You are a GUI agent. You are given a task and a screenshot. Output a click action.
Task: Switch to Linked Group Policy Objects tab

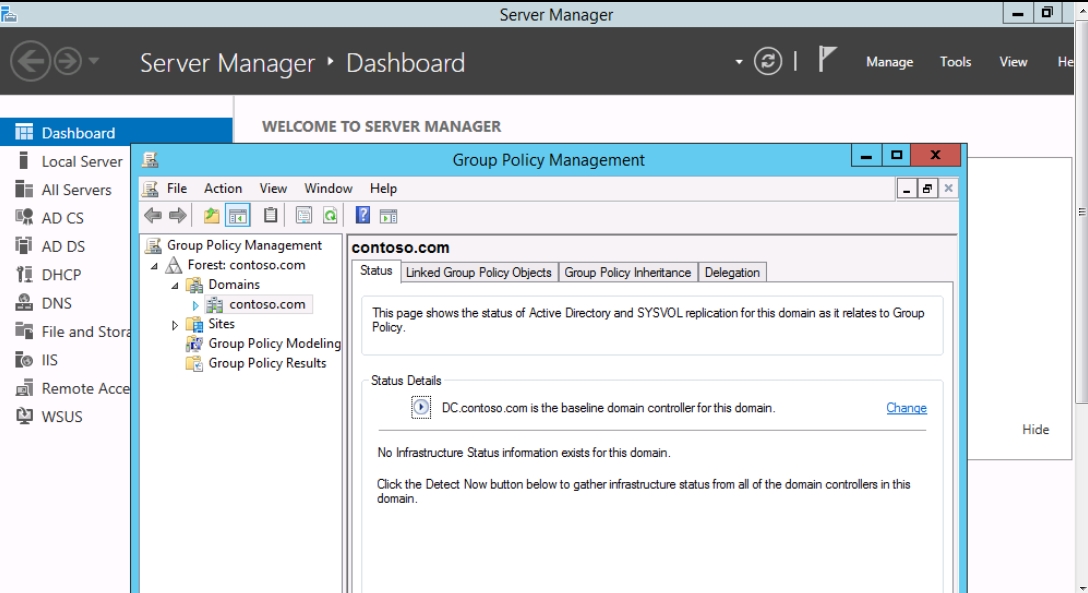point(479,273)
